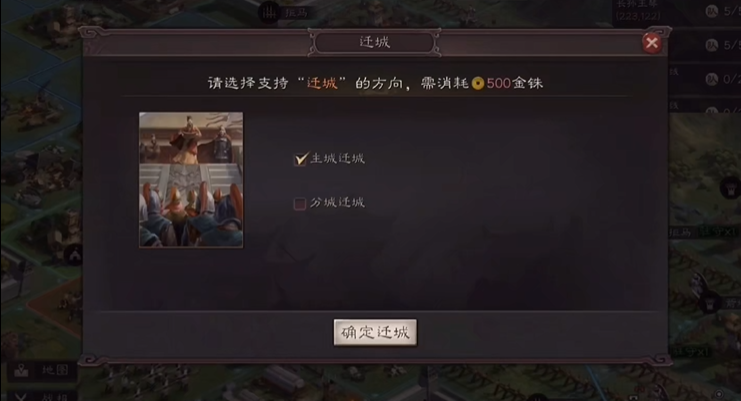
Task: Click the 迁城 title tab
Action: tap(375, 43)
